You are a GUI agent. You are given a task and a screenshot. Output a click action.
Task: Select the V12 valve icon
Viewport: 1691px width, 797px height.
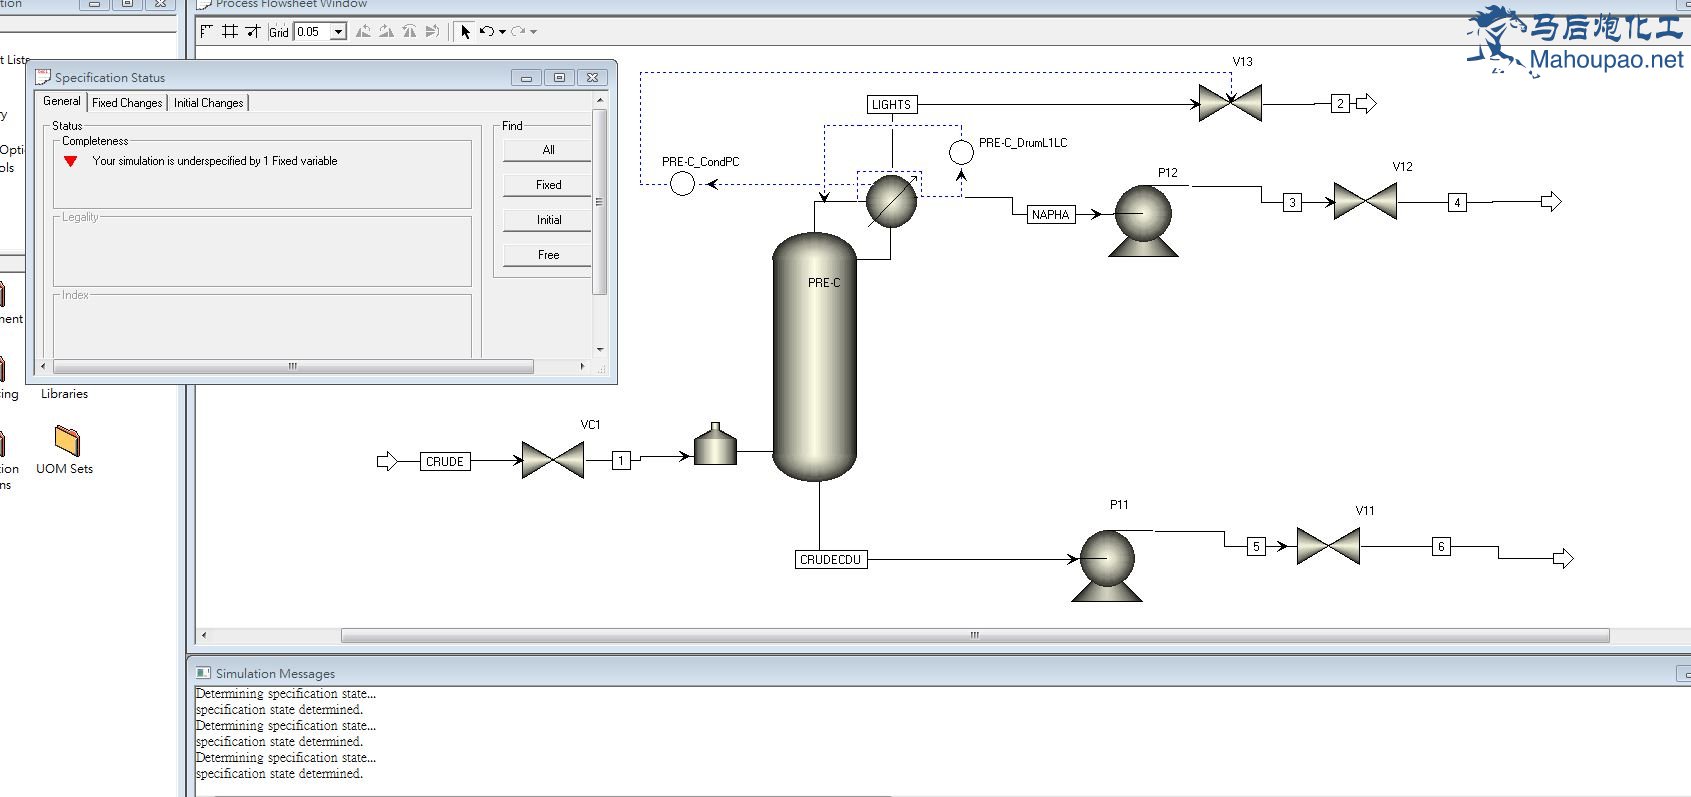[x=1365, y=201]
